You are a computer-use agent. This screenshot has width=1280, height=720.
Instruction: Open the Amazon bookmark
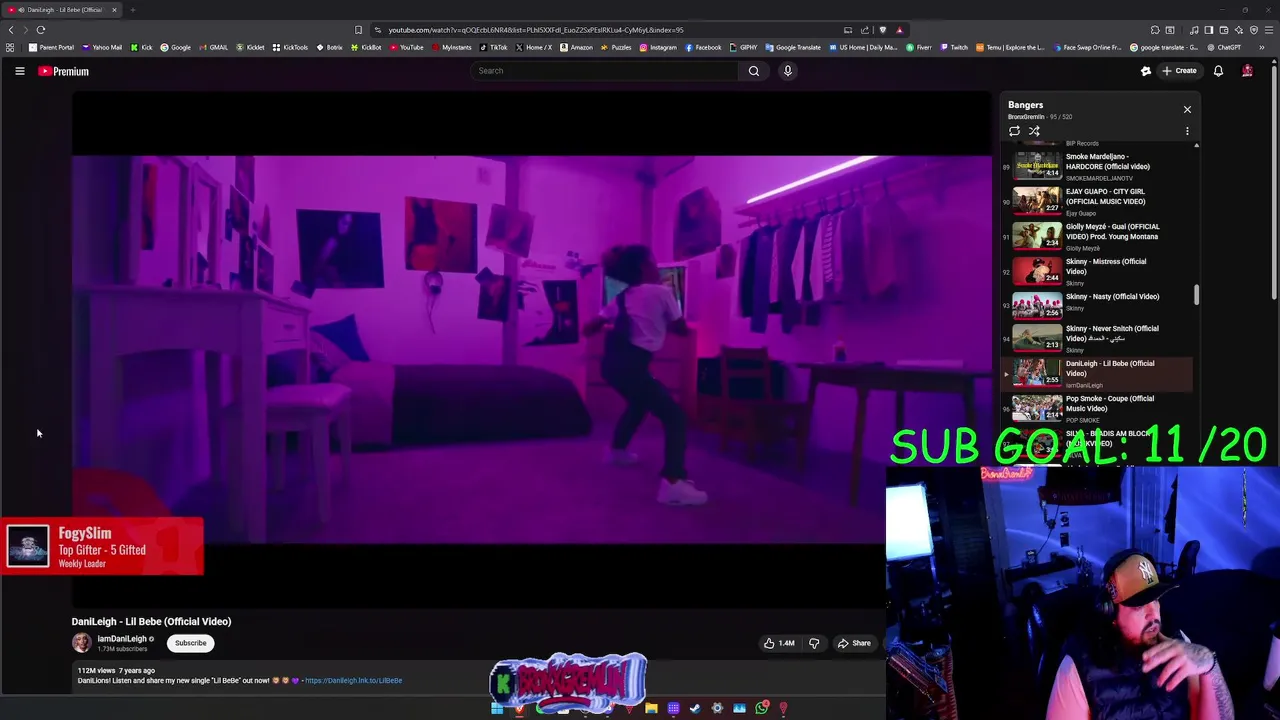576,47
